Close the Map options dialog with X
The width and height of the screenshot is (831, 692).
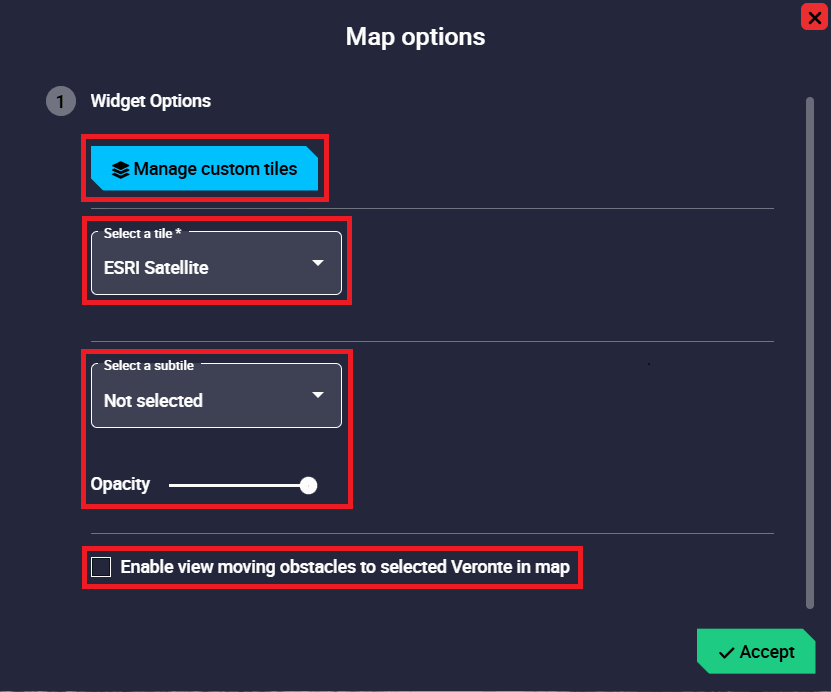(x=814, y=17)
